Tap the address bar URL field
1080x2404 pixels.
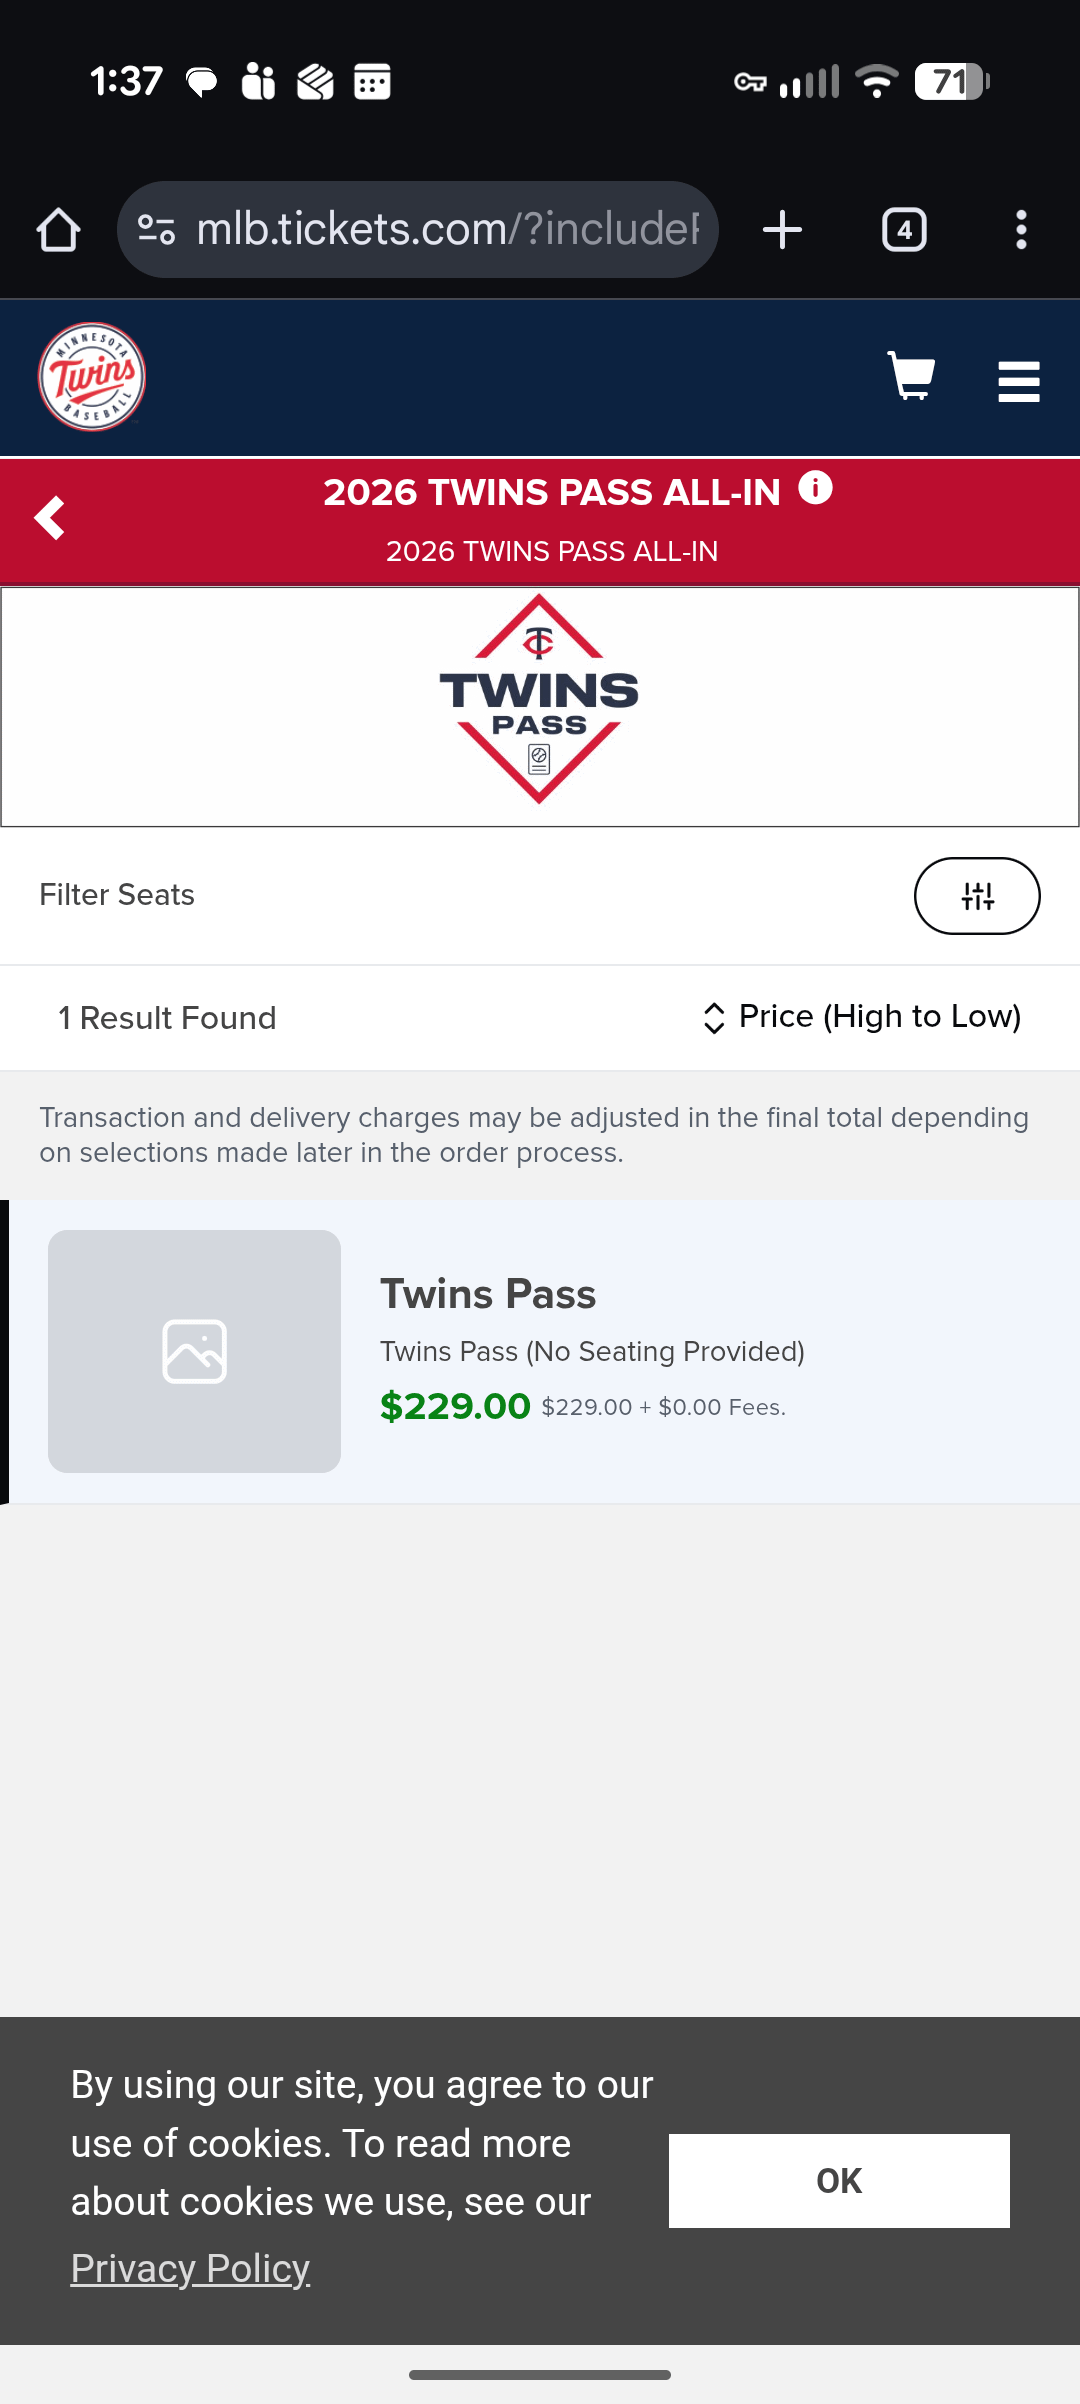pos(448,230)
